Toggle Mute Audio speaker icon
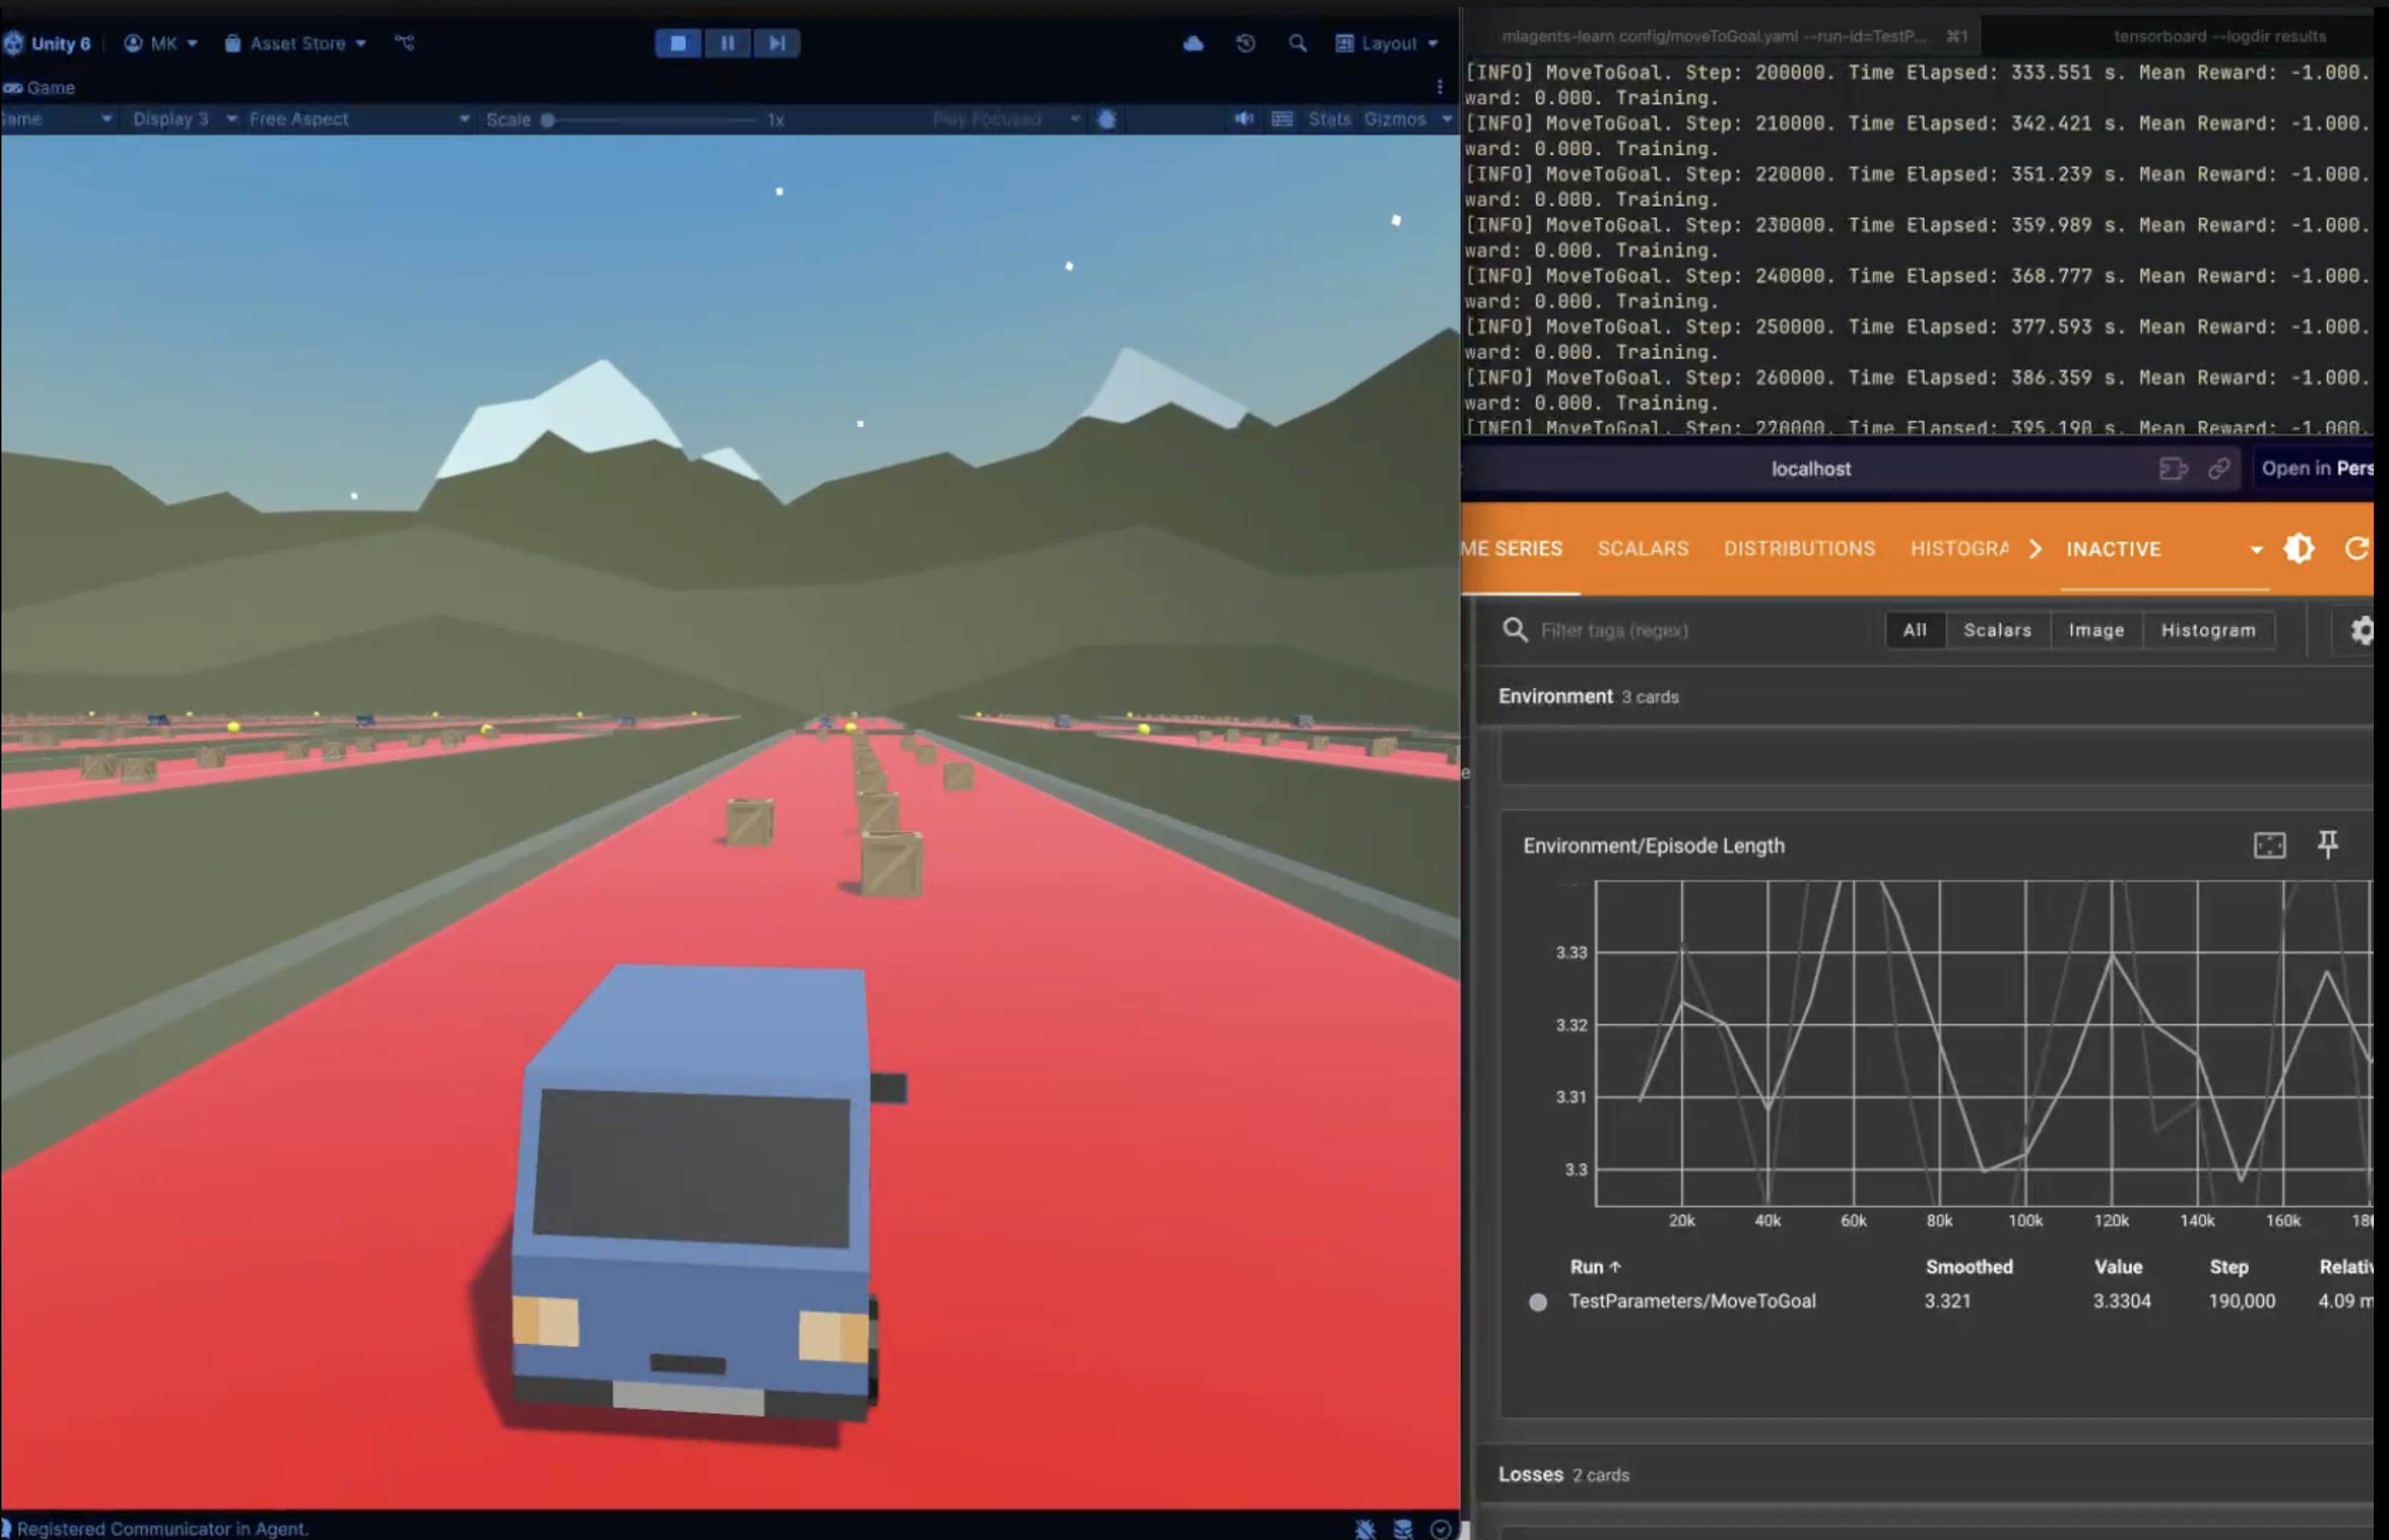2389x1540 pixels. point(1244,119)
